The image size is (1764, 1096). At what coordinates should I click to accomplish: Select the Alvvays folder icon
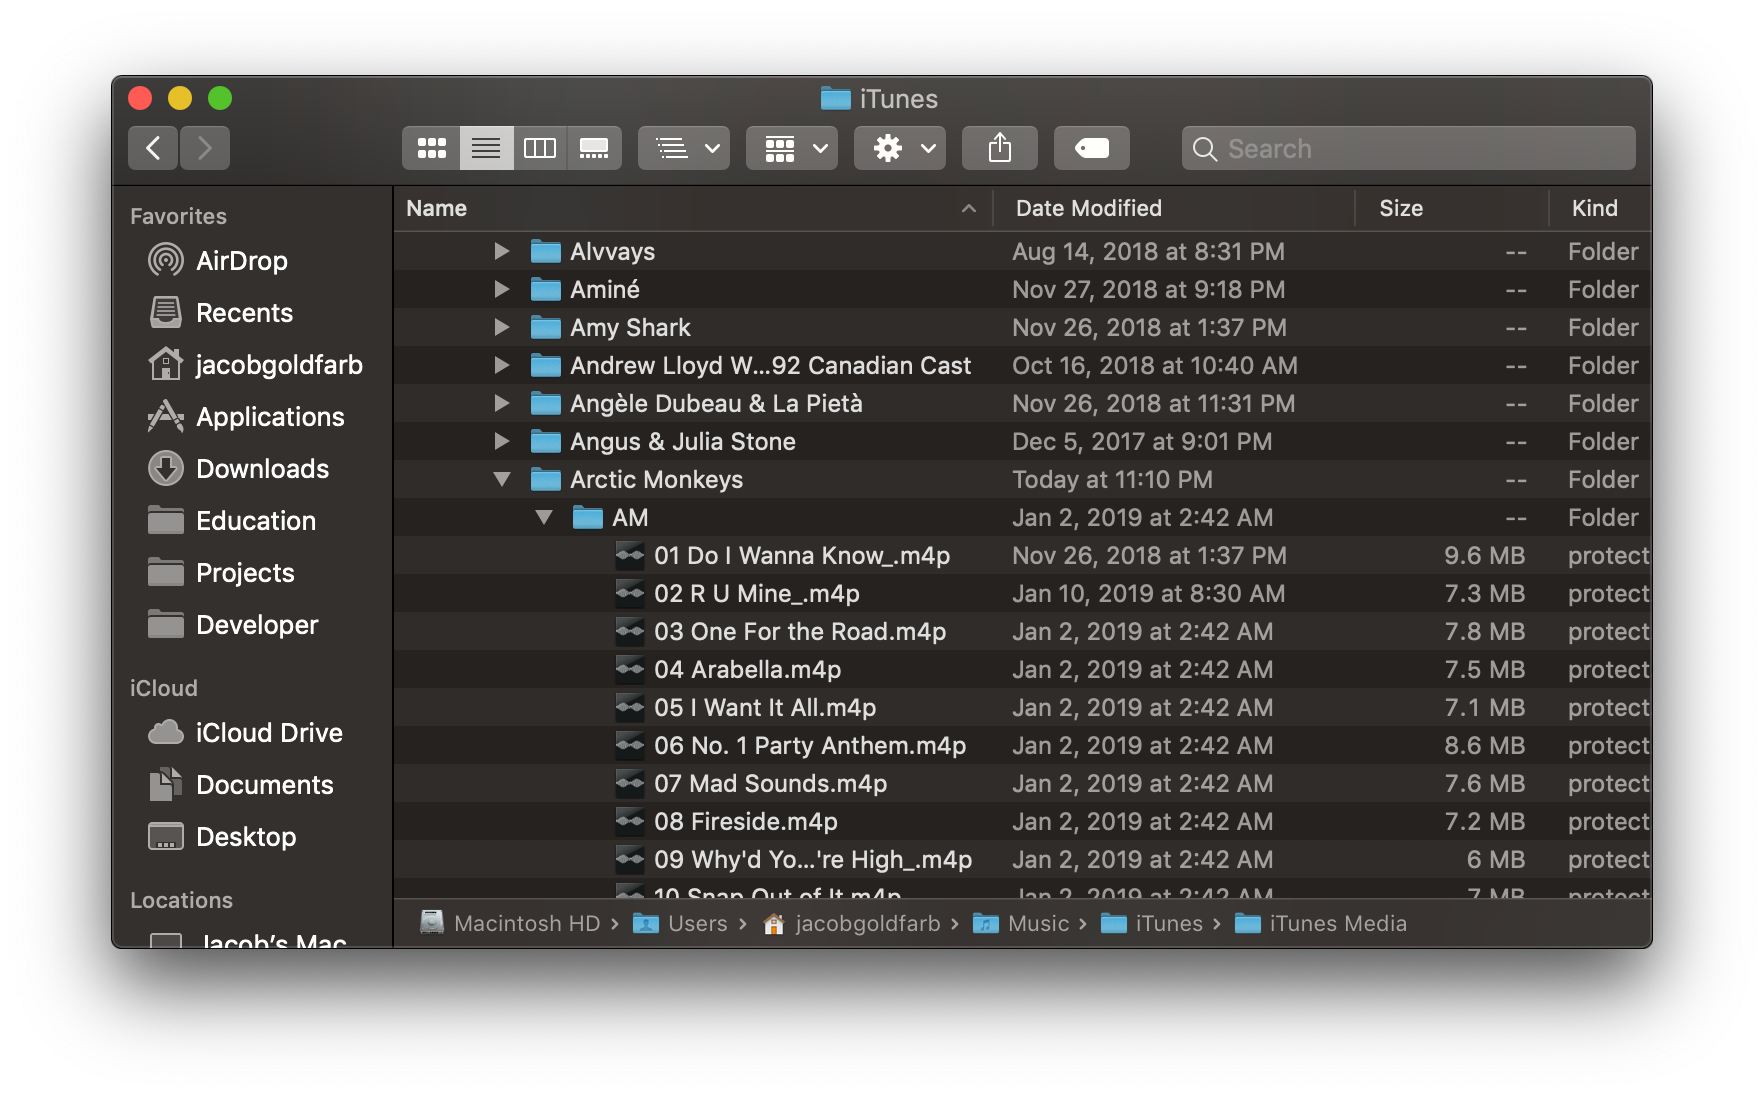[545, 251]
